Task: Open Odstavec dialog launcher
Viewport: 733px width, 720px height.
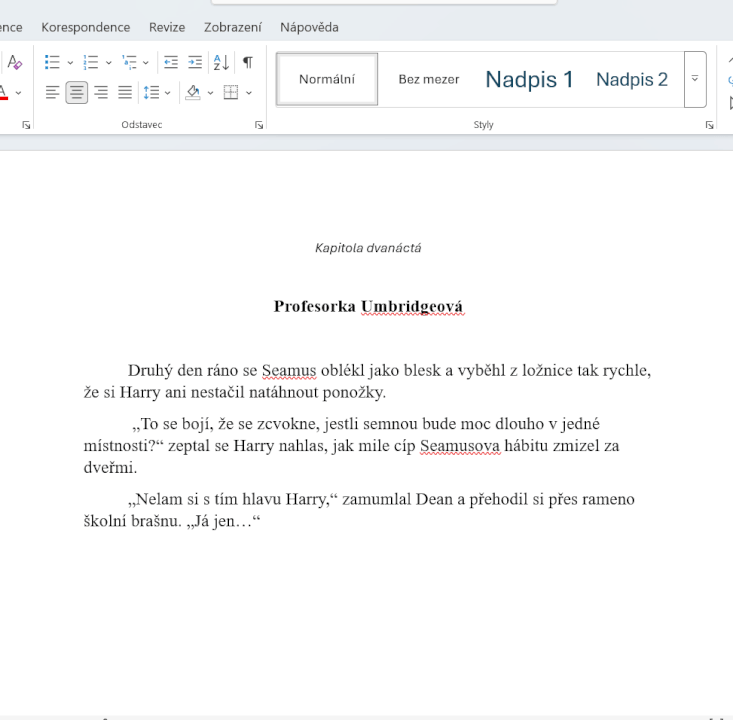Action: point(259,125)
